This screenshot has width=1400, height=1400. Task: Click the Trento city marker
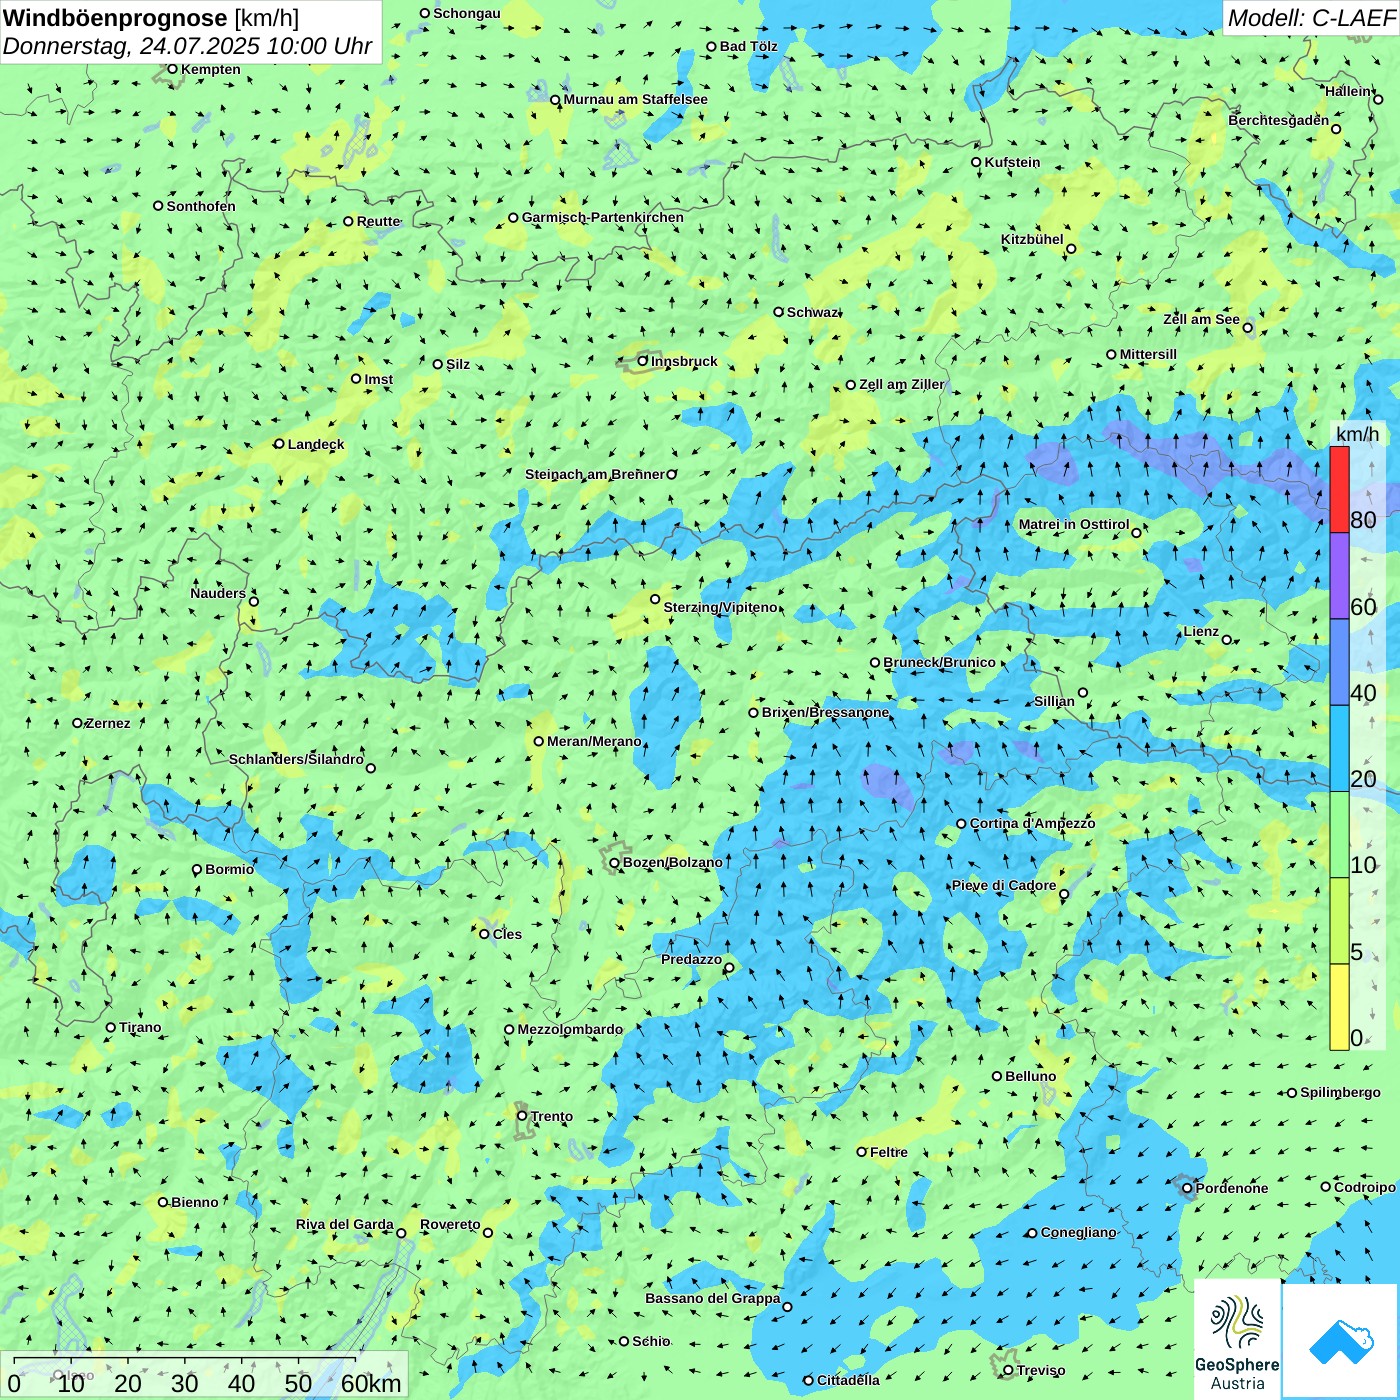(x=522, y=1116)
